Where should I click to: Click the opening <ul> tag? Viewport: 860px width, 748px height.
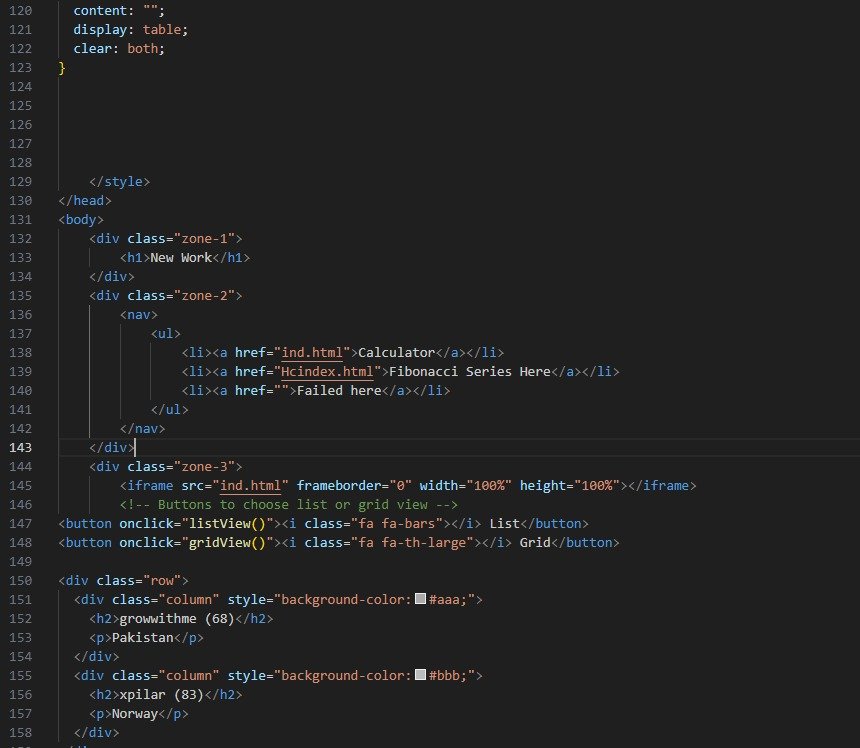(166, 333)
